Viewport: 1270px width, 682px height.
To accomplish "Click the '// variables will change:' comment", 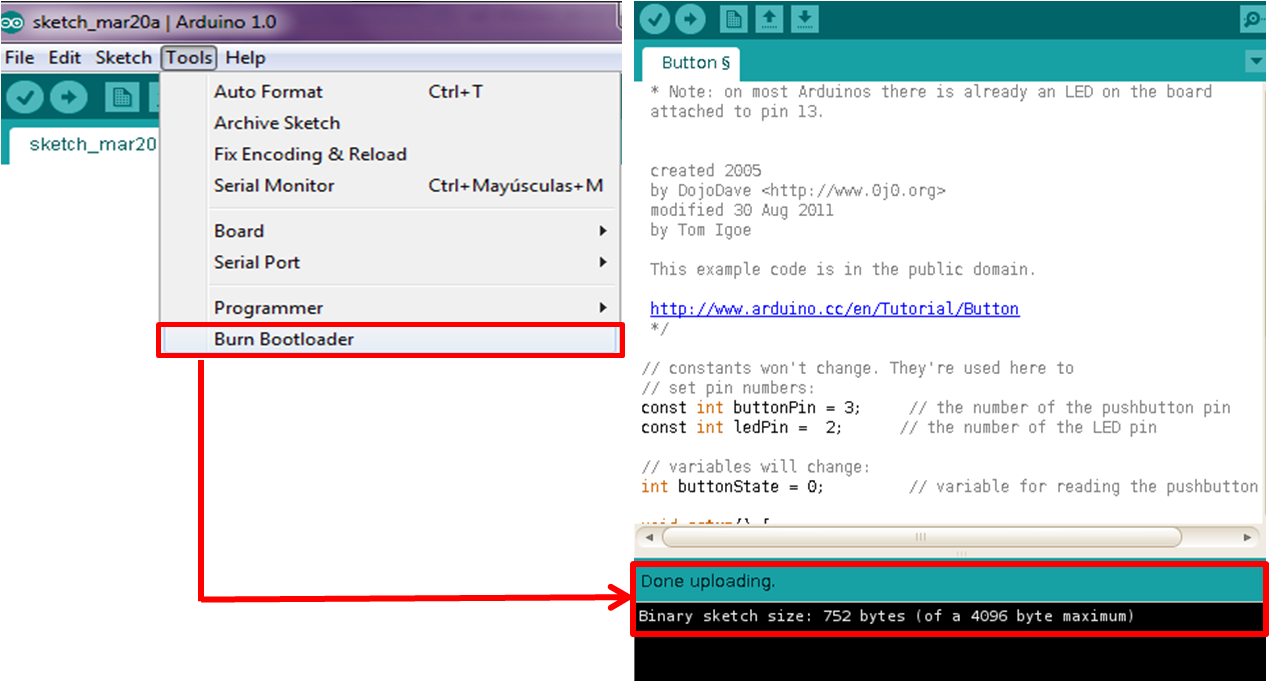I will (x=756, y=467).
